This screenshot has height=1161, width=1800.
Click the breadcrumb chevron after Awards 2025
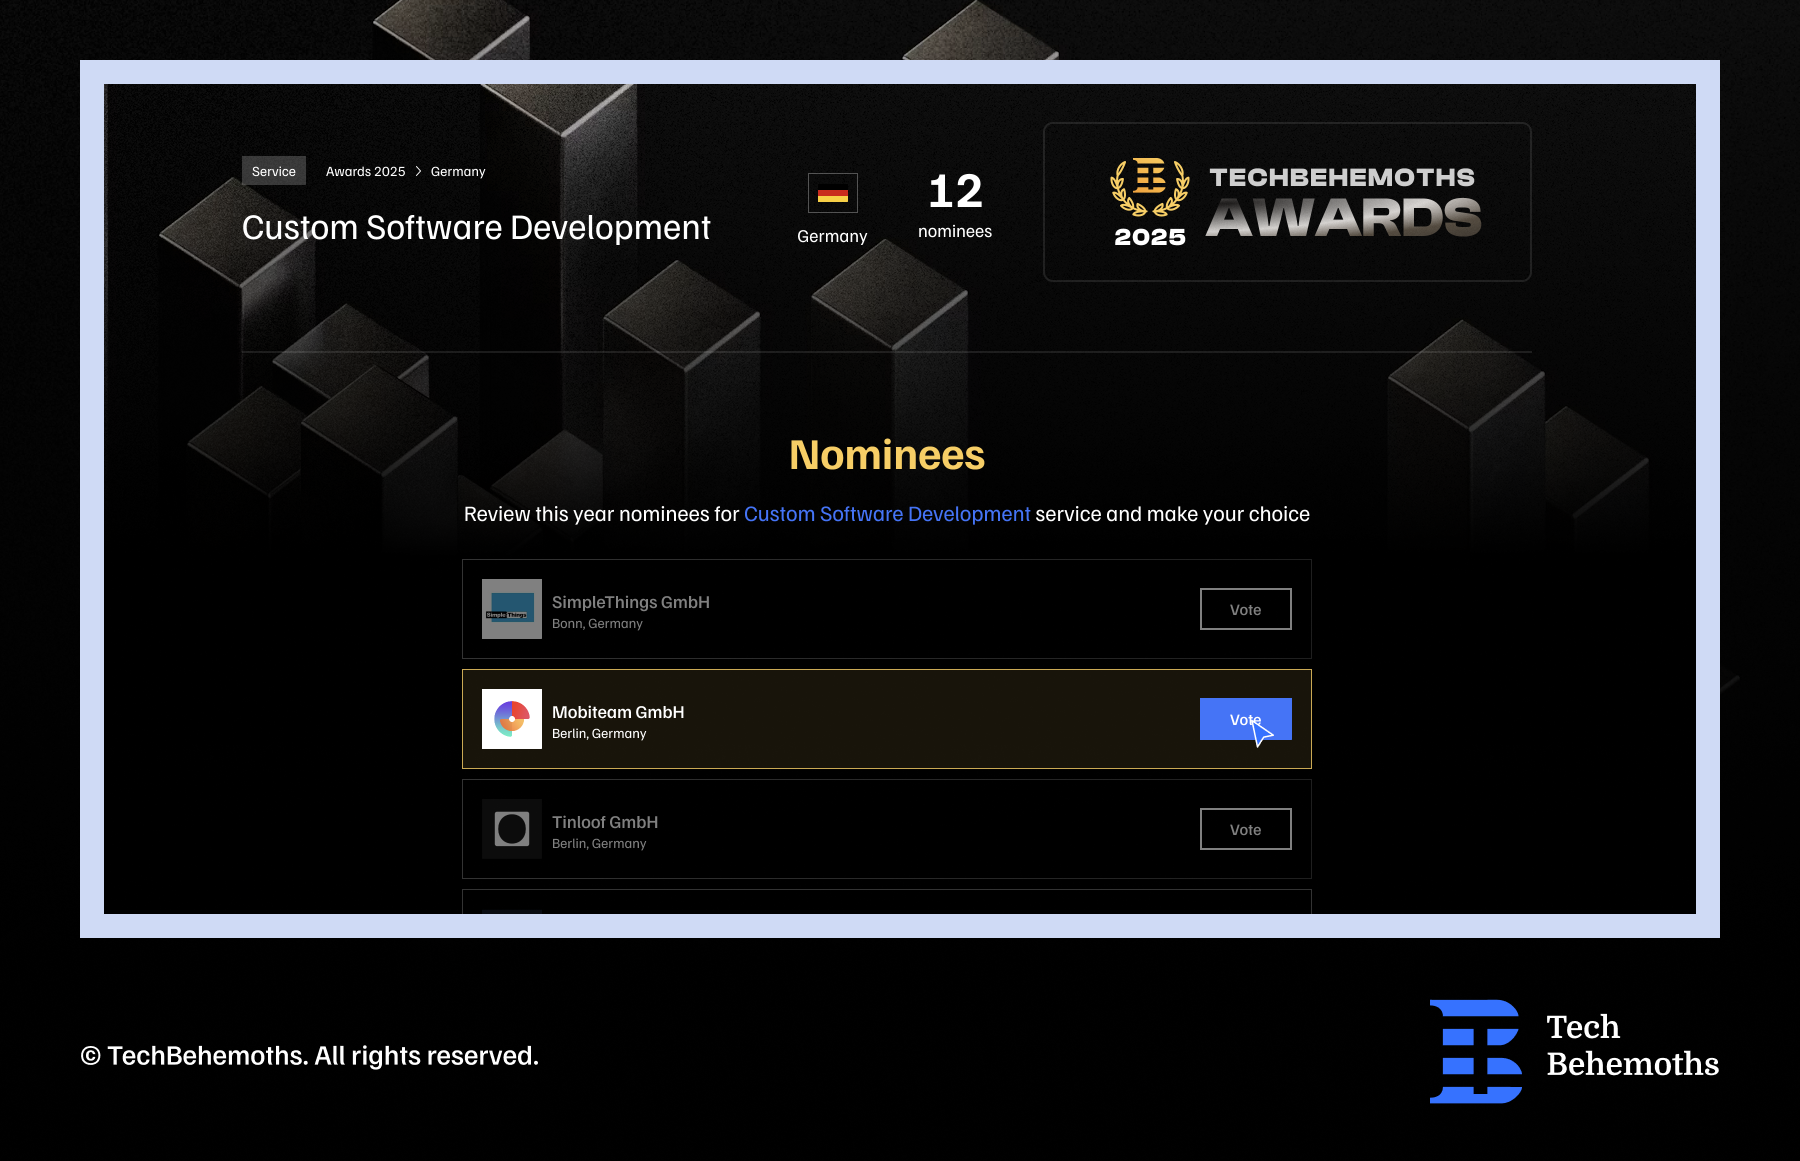(418, 171)
